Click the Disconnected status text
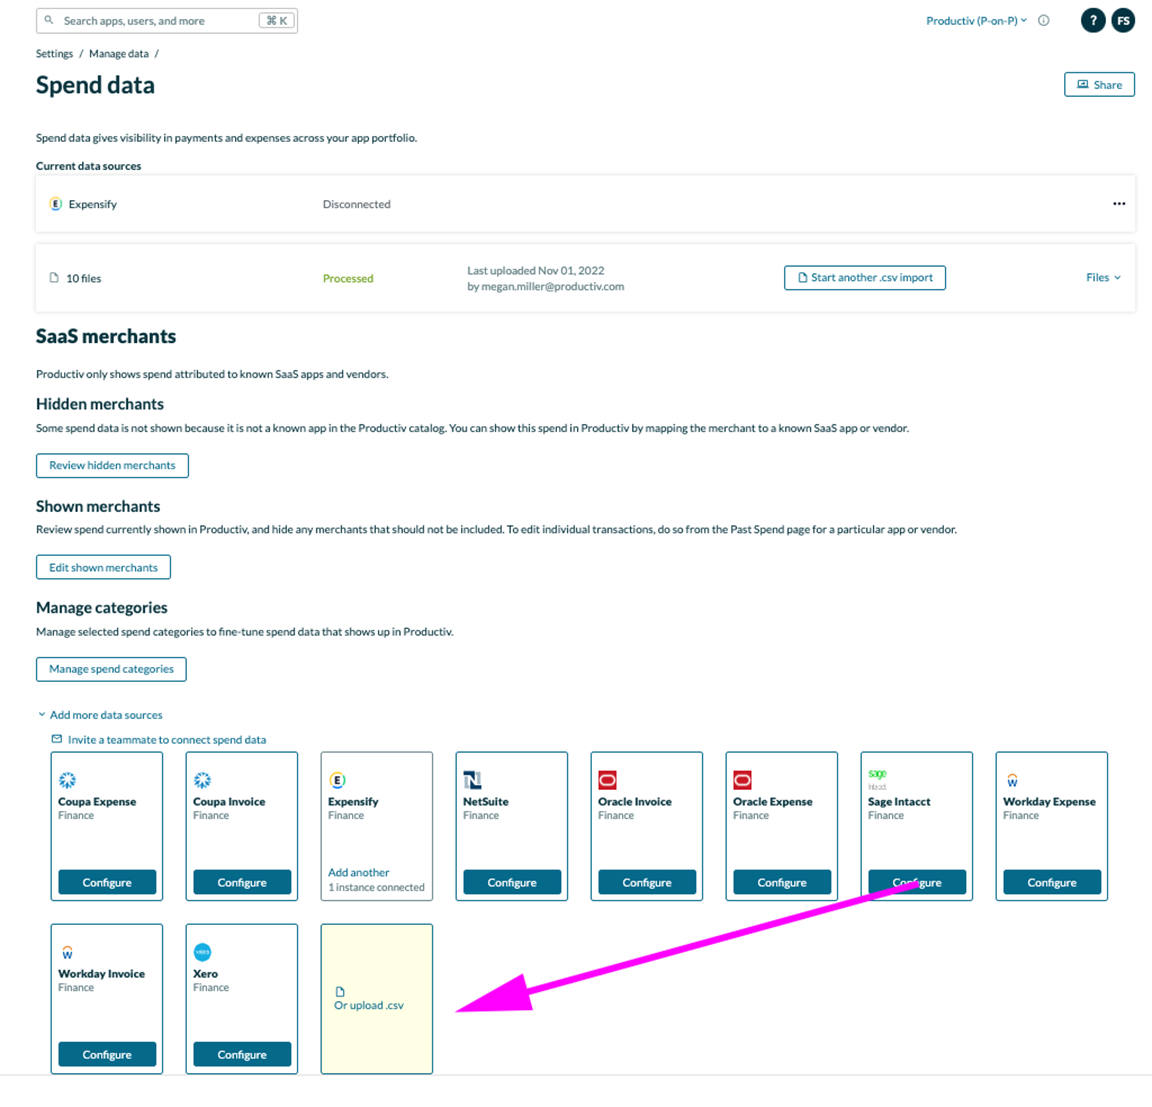Viewport: 1152px width, 1107px height. click(356, 204)
